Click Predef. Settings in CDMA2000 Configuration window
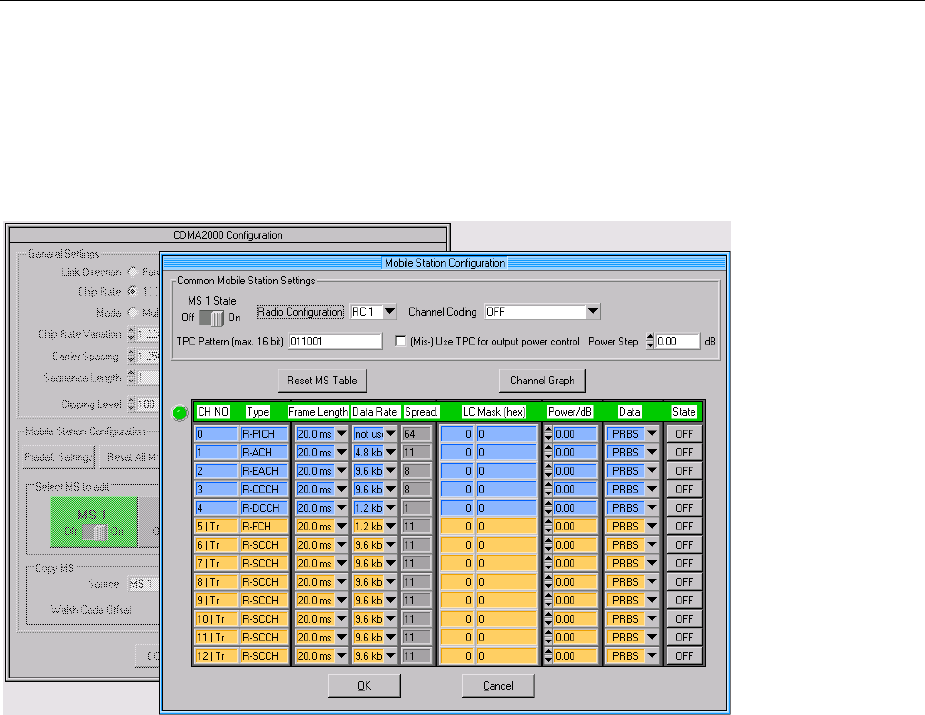 [x=58, y=457]
